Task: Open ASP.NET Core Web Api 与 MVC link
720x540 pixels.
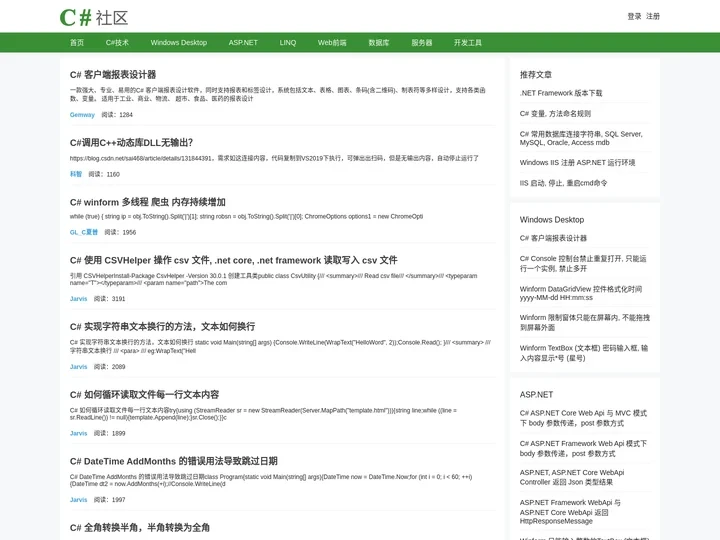Action: (583, 418)
